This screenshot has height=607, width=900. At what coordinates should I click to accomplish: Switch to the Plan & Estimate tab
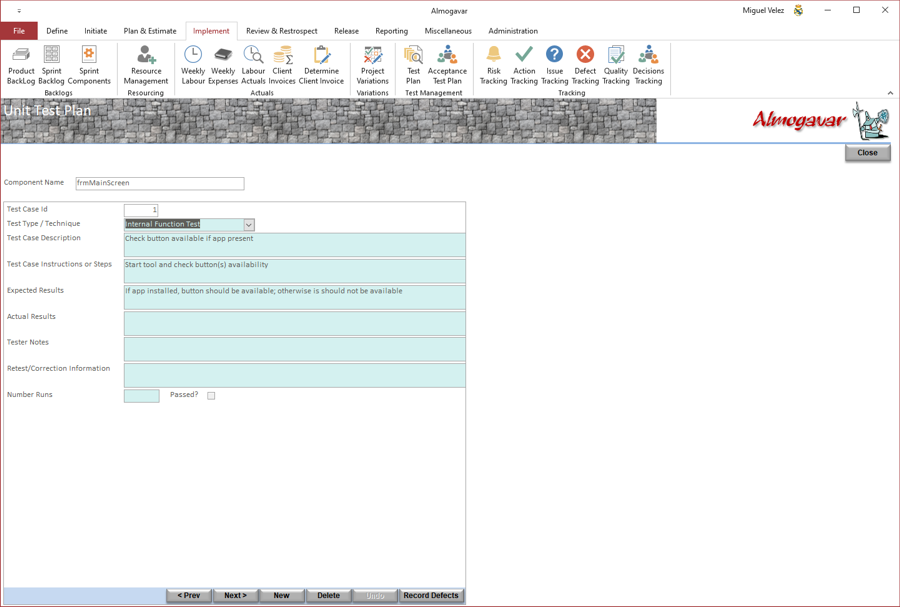pyautogui.click(x=150, y=31)
